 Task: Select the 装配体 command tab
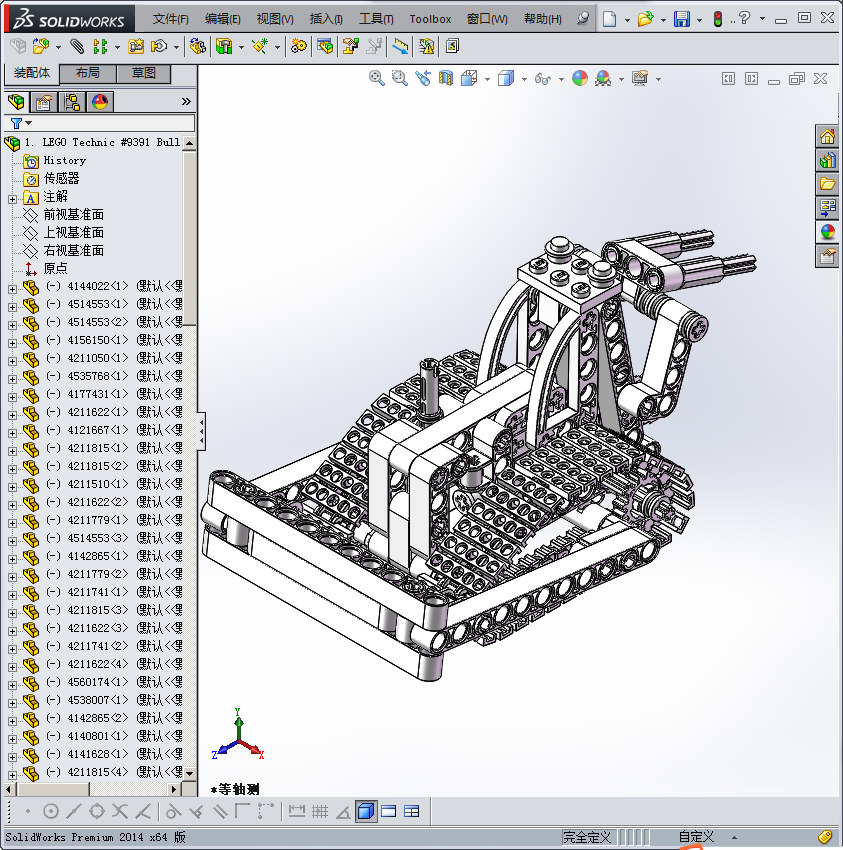[x=31, y=73]
